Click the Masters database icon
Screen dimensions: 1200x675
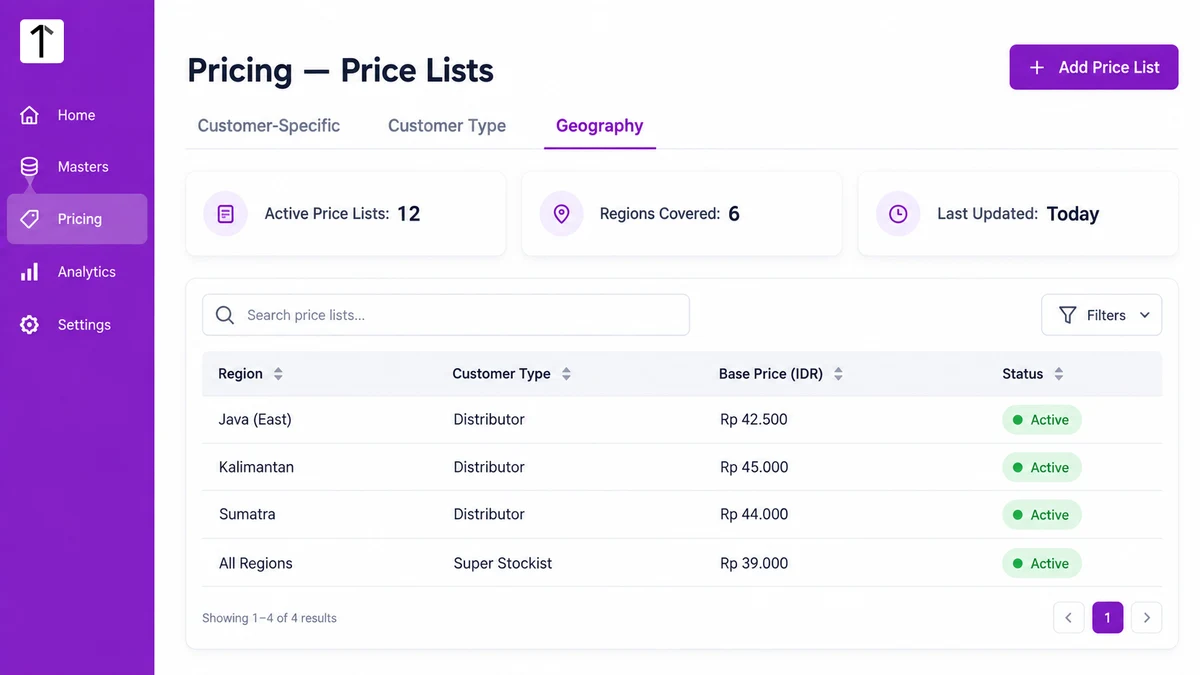[30, 167]
